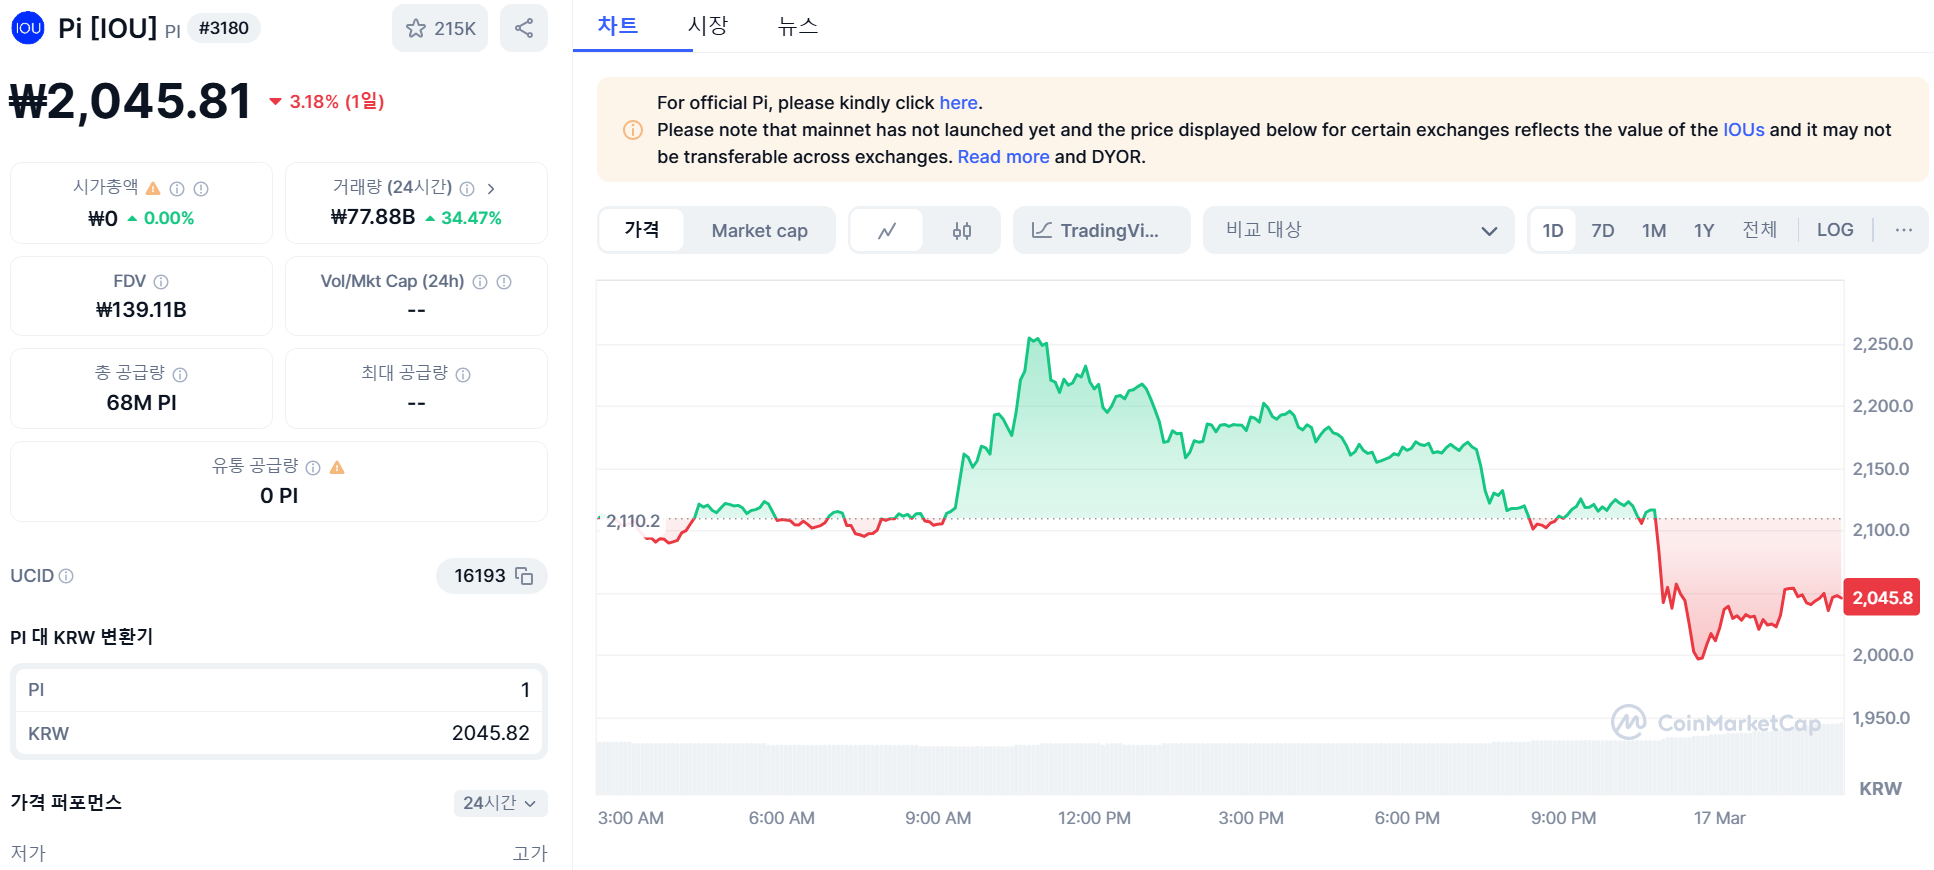Viewport: 1934px width, 870px height.
Task: Click second Vol/Mkt Cap info icon
Action: coord(504,282)
